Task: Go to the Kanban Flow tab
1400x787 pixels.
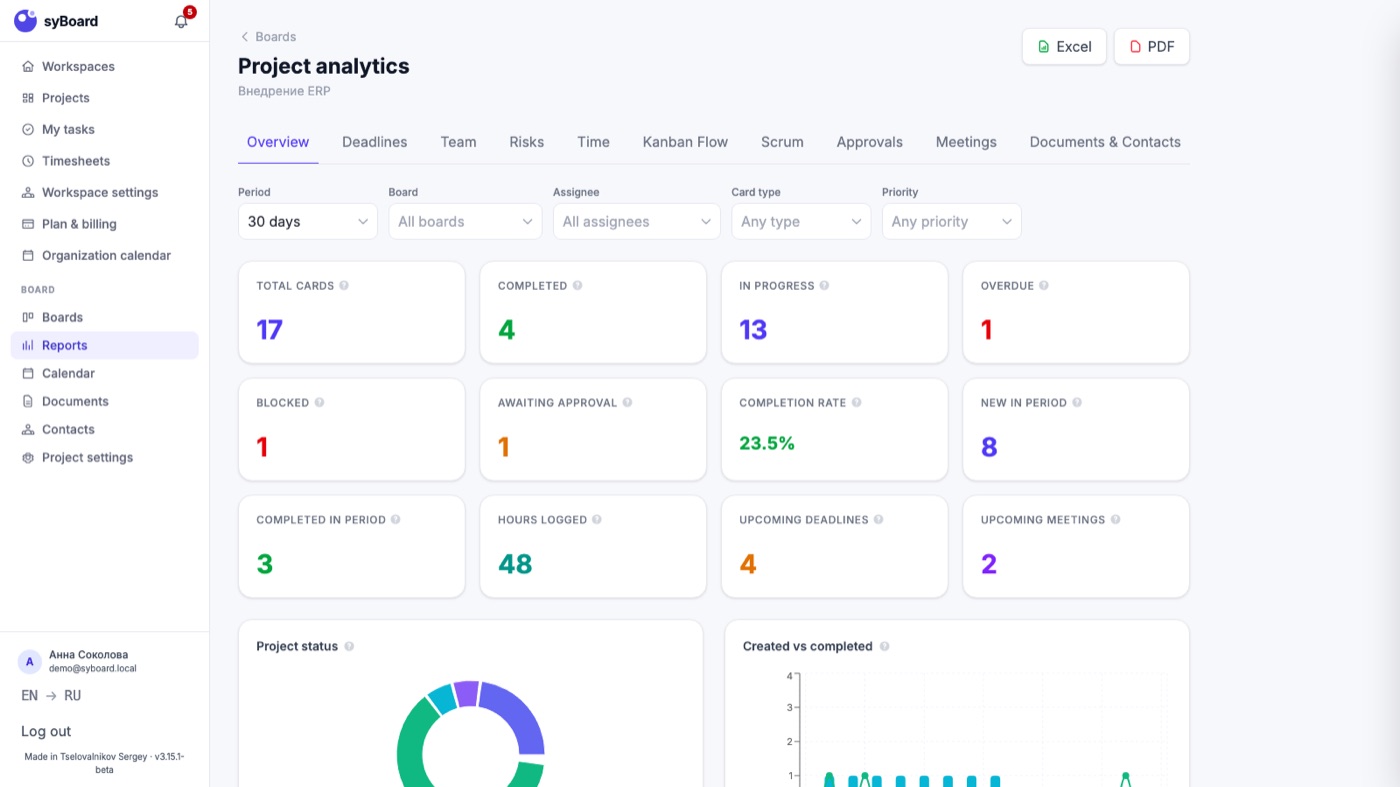Action: 685,142
